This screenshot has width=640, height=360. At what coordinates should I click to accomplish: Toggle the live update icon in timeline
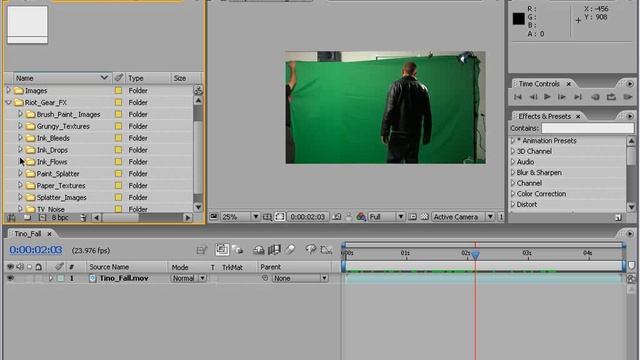click(x=222, y=249)
